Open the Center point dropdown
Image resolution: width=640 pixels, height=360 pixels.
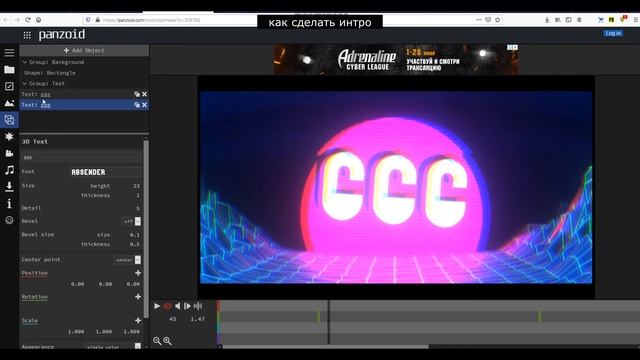[x=127, y=260]
